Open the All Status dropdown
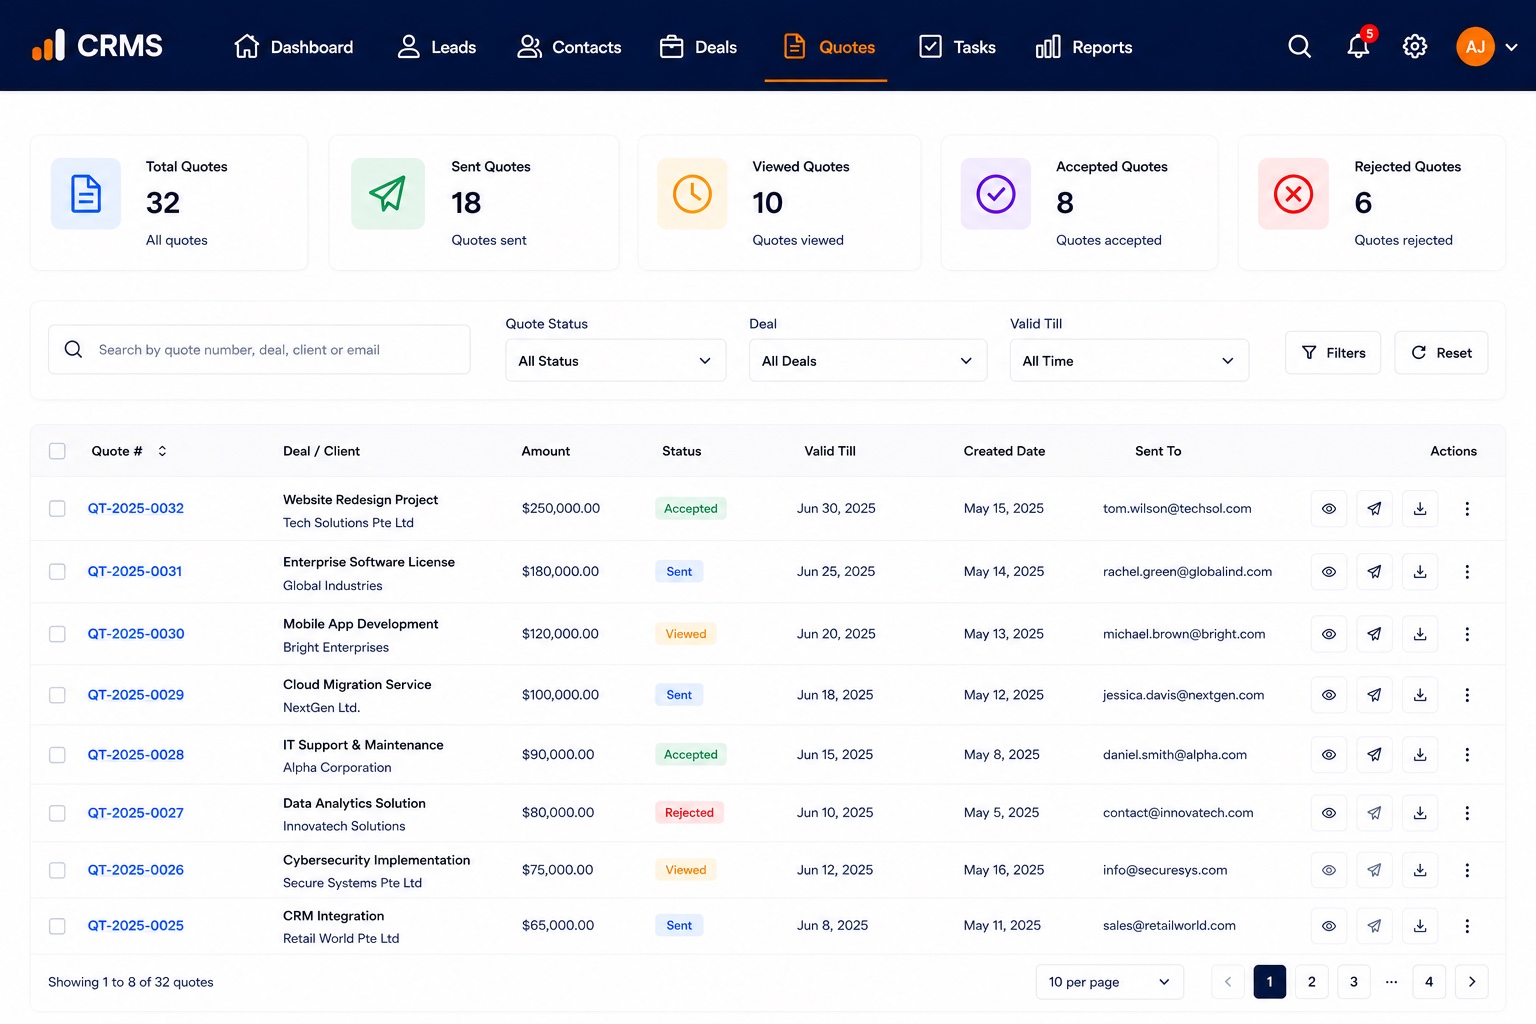Screen dimensions: 1536x1024 615,361
